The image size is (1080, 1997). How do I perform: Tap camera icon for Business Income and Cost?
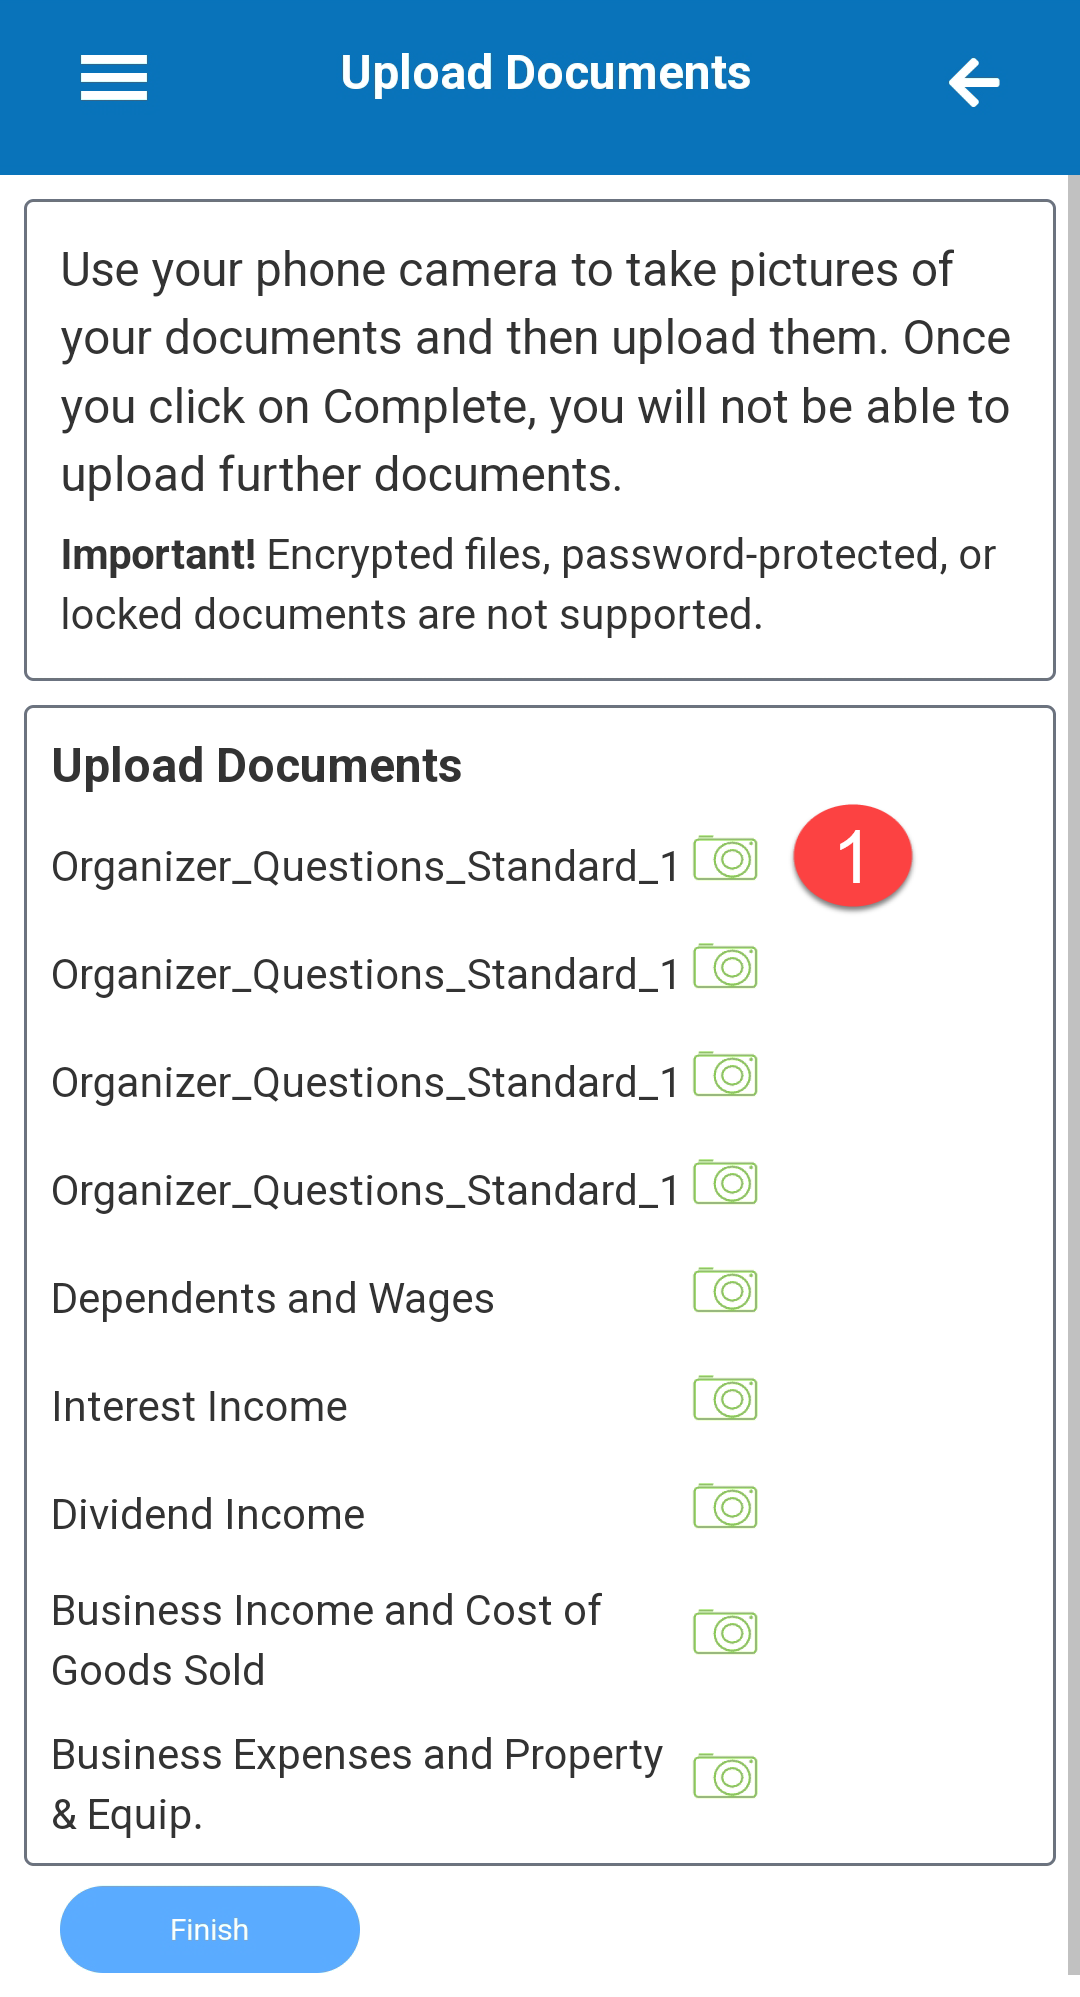pos(726,1632)
